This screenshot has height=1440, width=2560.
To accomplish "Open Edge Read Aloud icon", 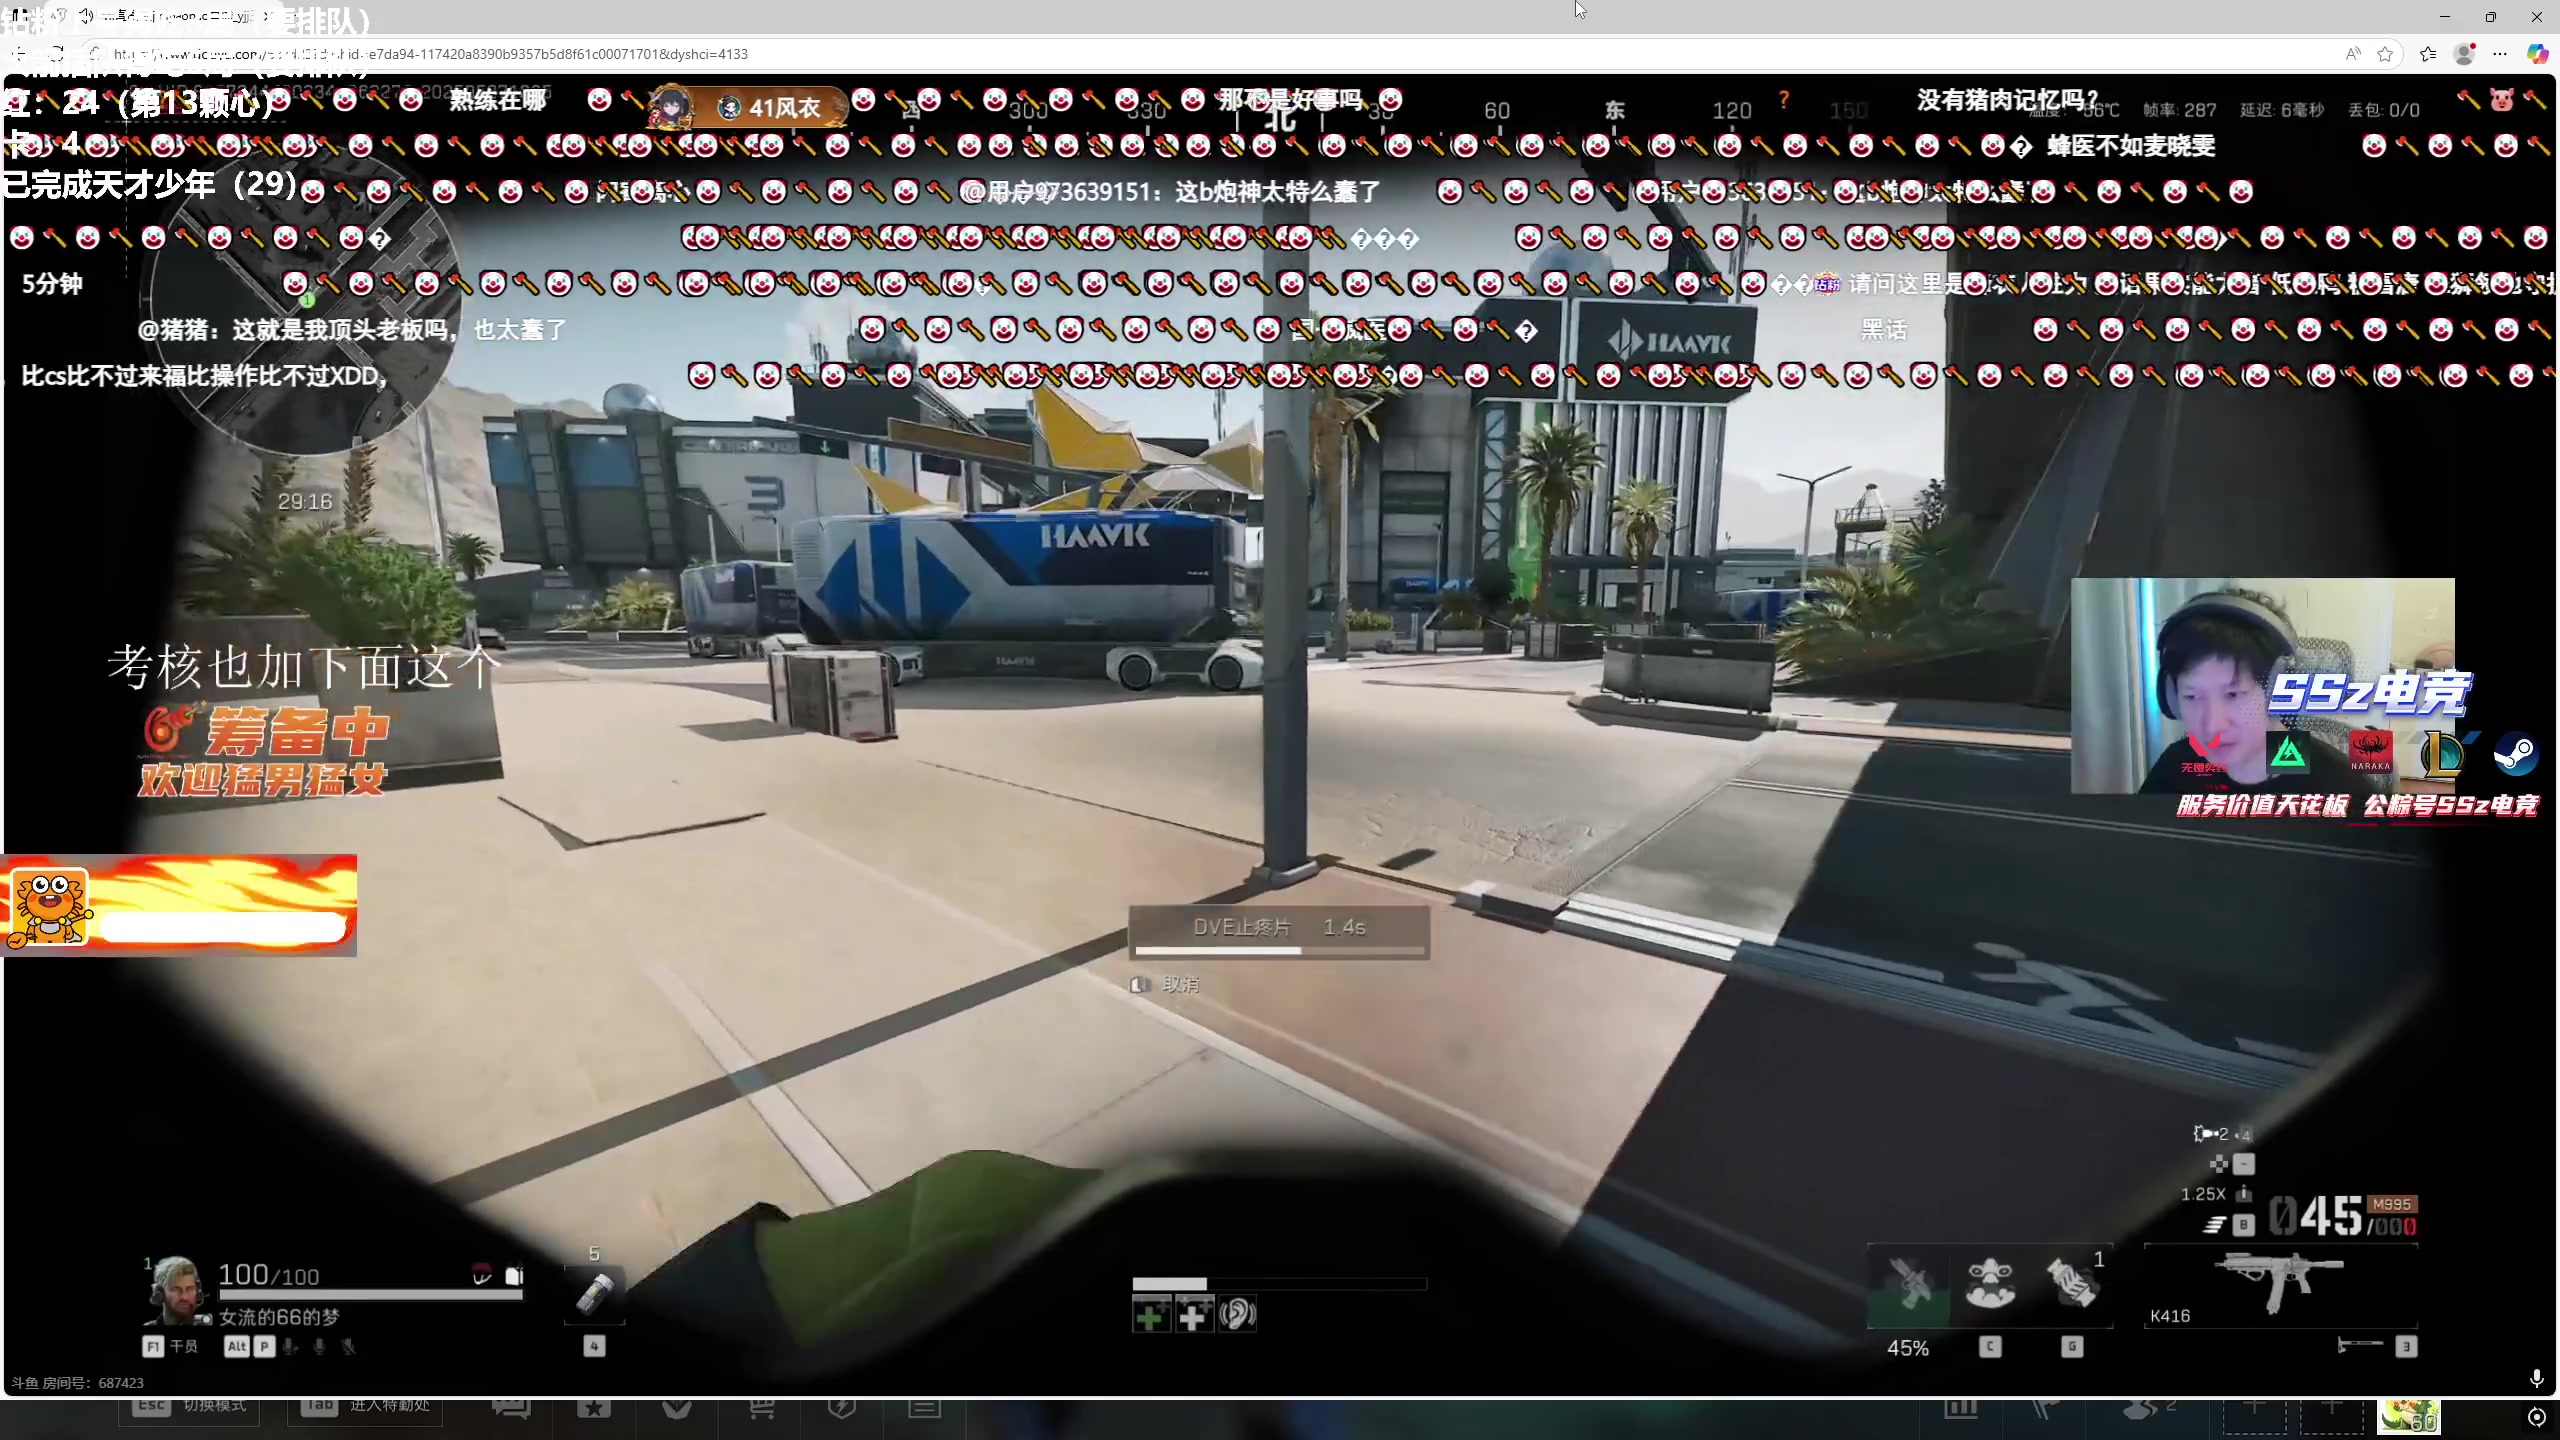I will 2353,54.
